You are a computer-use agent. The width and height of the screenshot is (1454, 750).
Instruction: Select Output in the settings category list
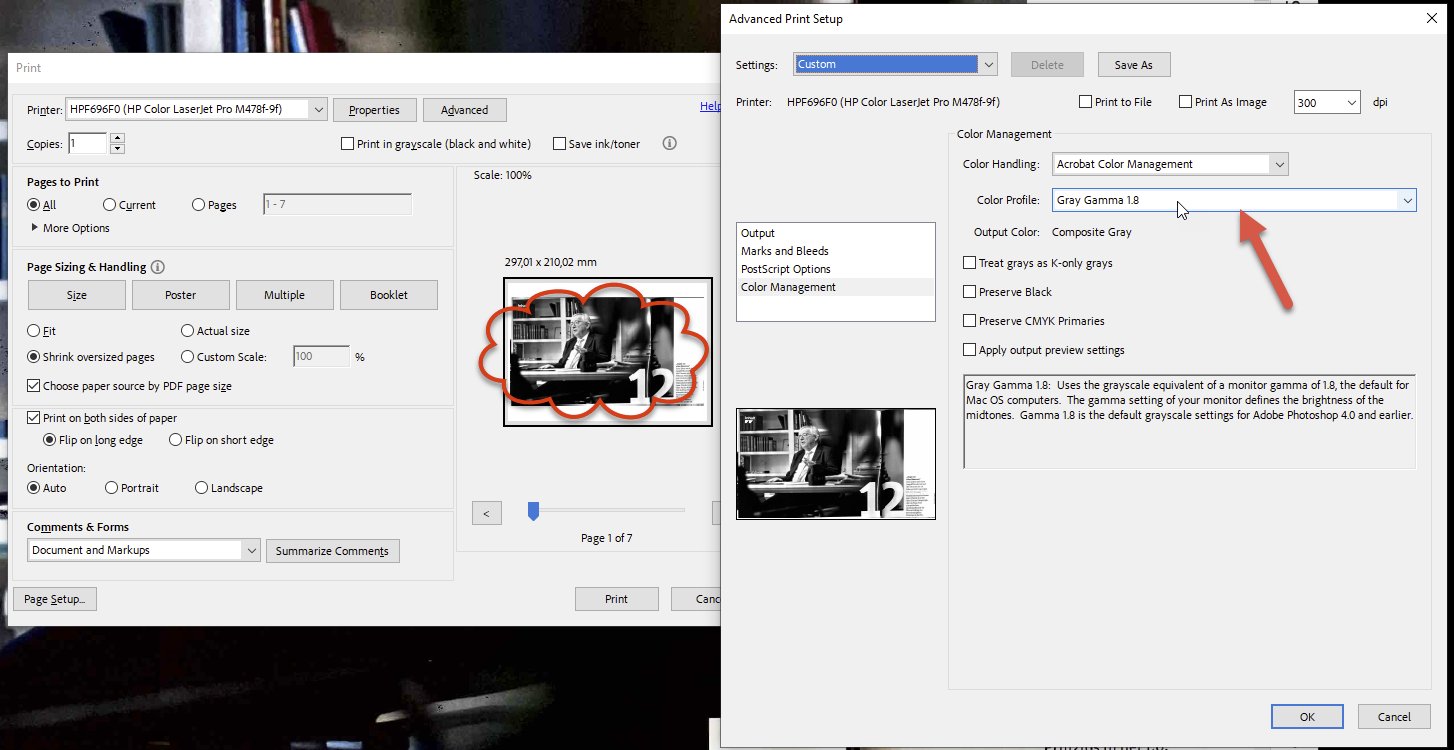(757, 232)
